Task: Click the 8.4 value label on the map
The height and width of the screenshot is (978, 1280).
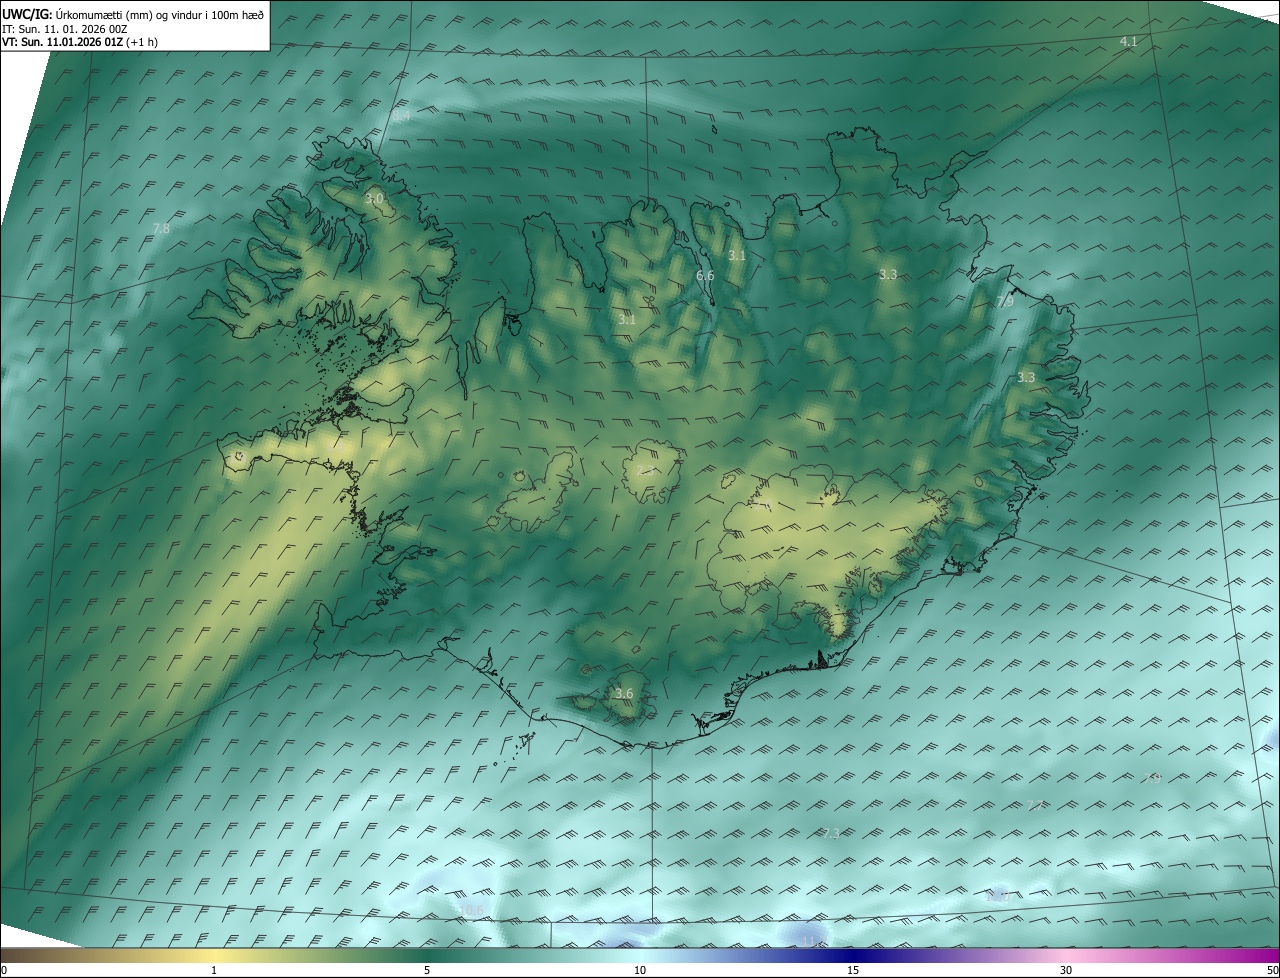Action: (x=401, y=116)
